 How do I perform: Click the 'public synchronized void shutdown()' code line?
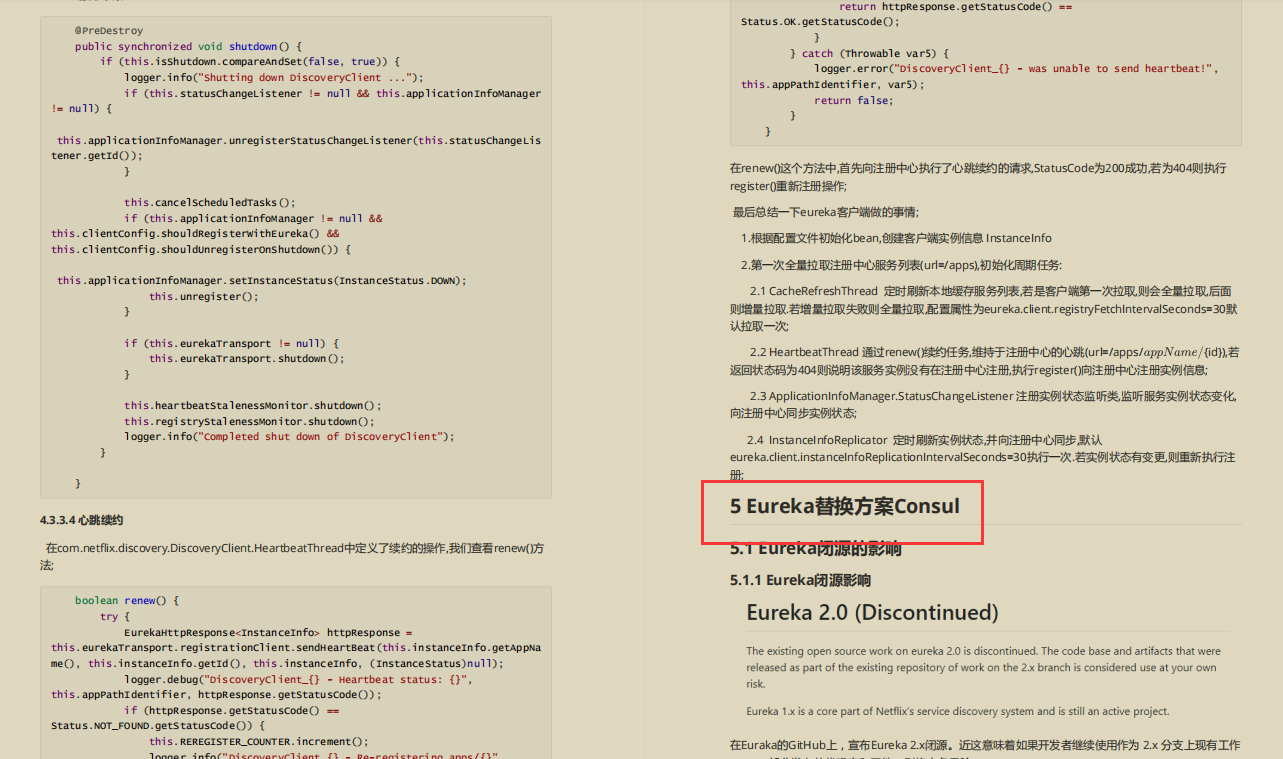point(188,46)
